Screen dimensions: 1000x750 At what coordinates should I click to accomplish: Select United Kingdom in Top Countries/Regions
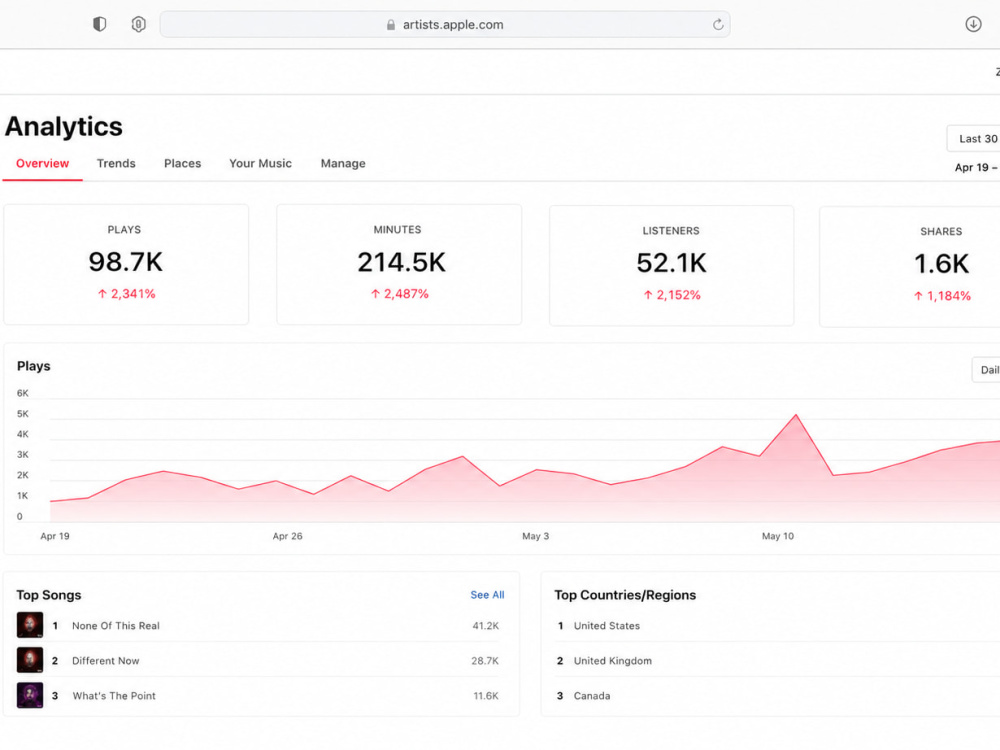pyautogui.click(x=613, y=661)
